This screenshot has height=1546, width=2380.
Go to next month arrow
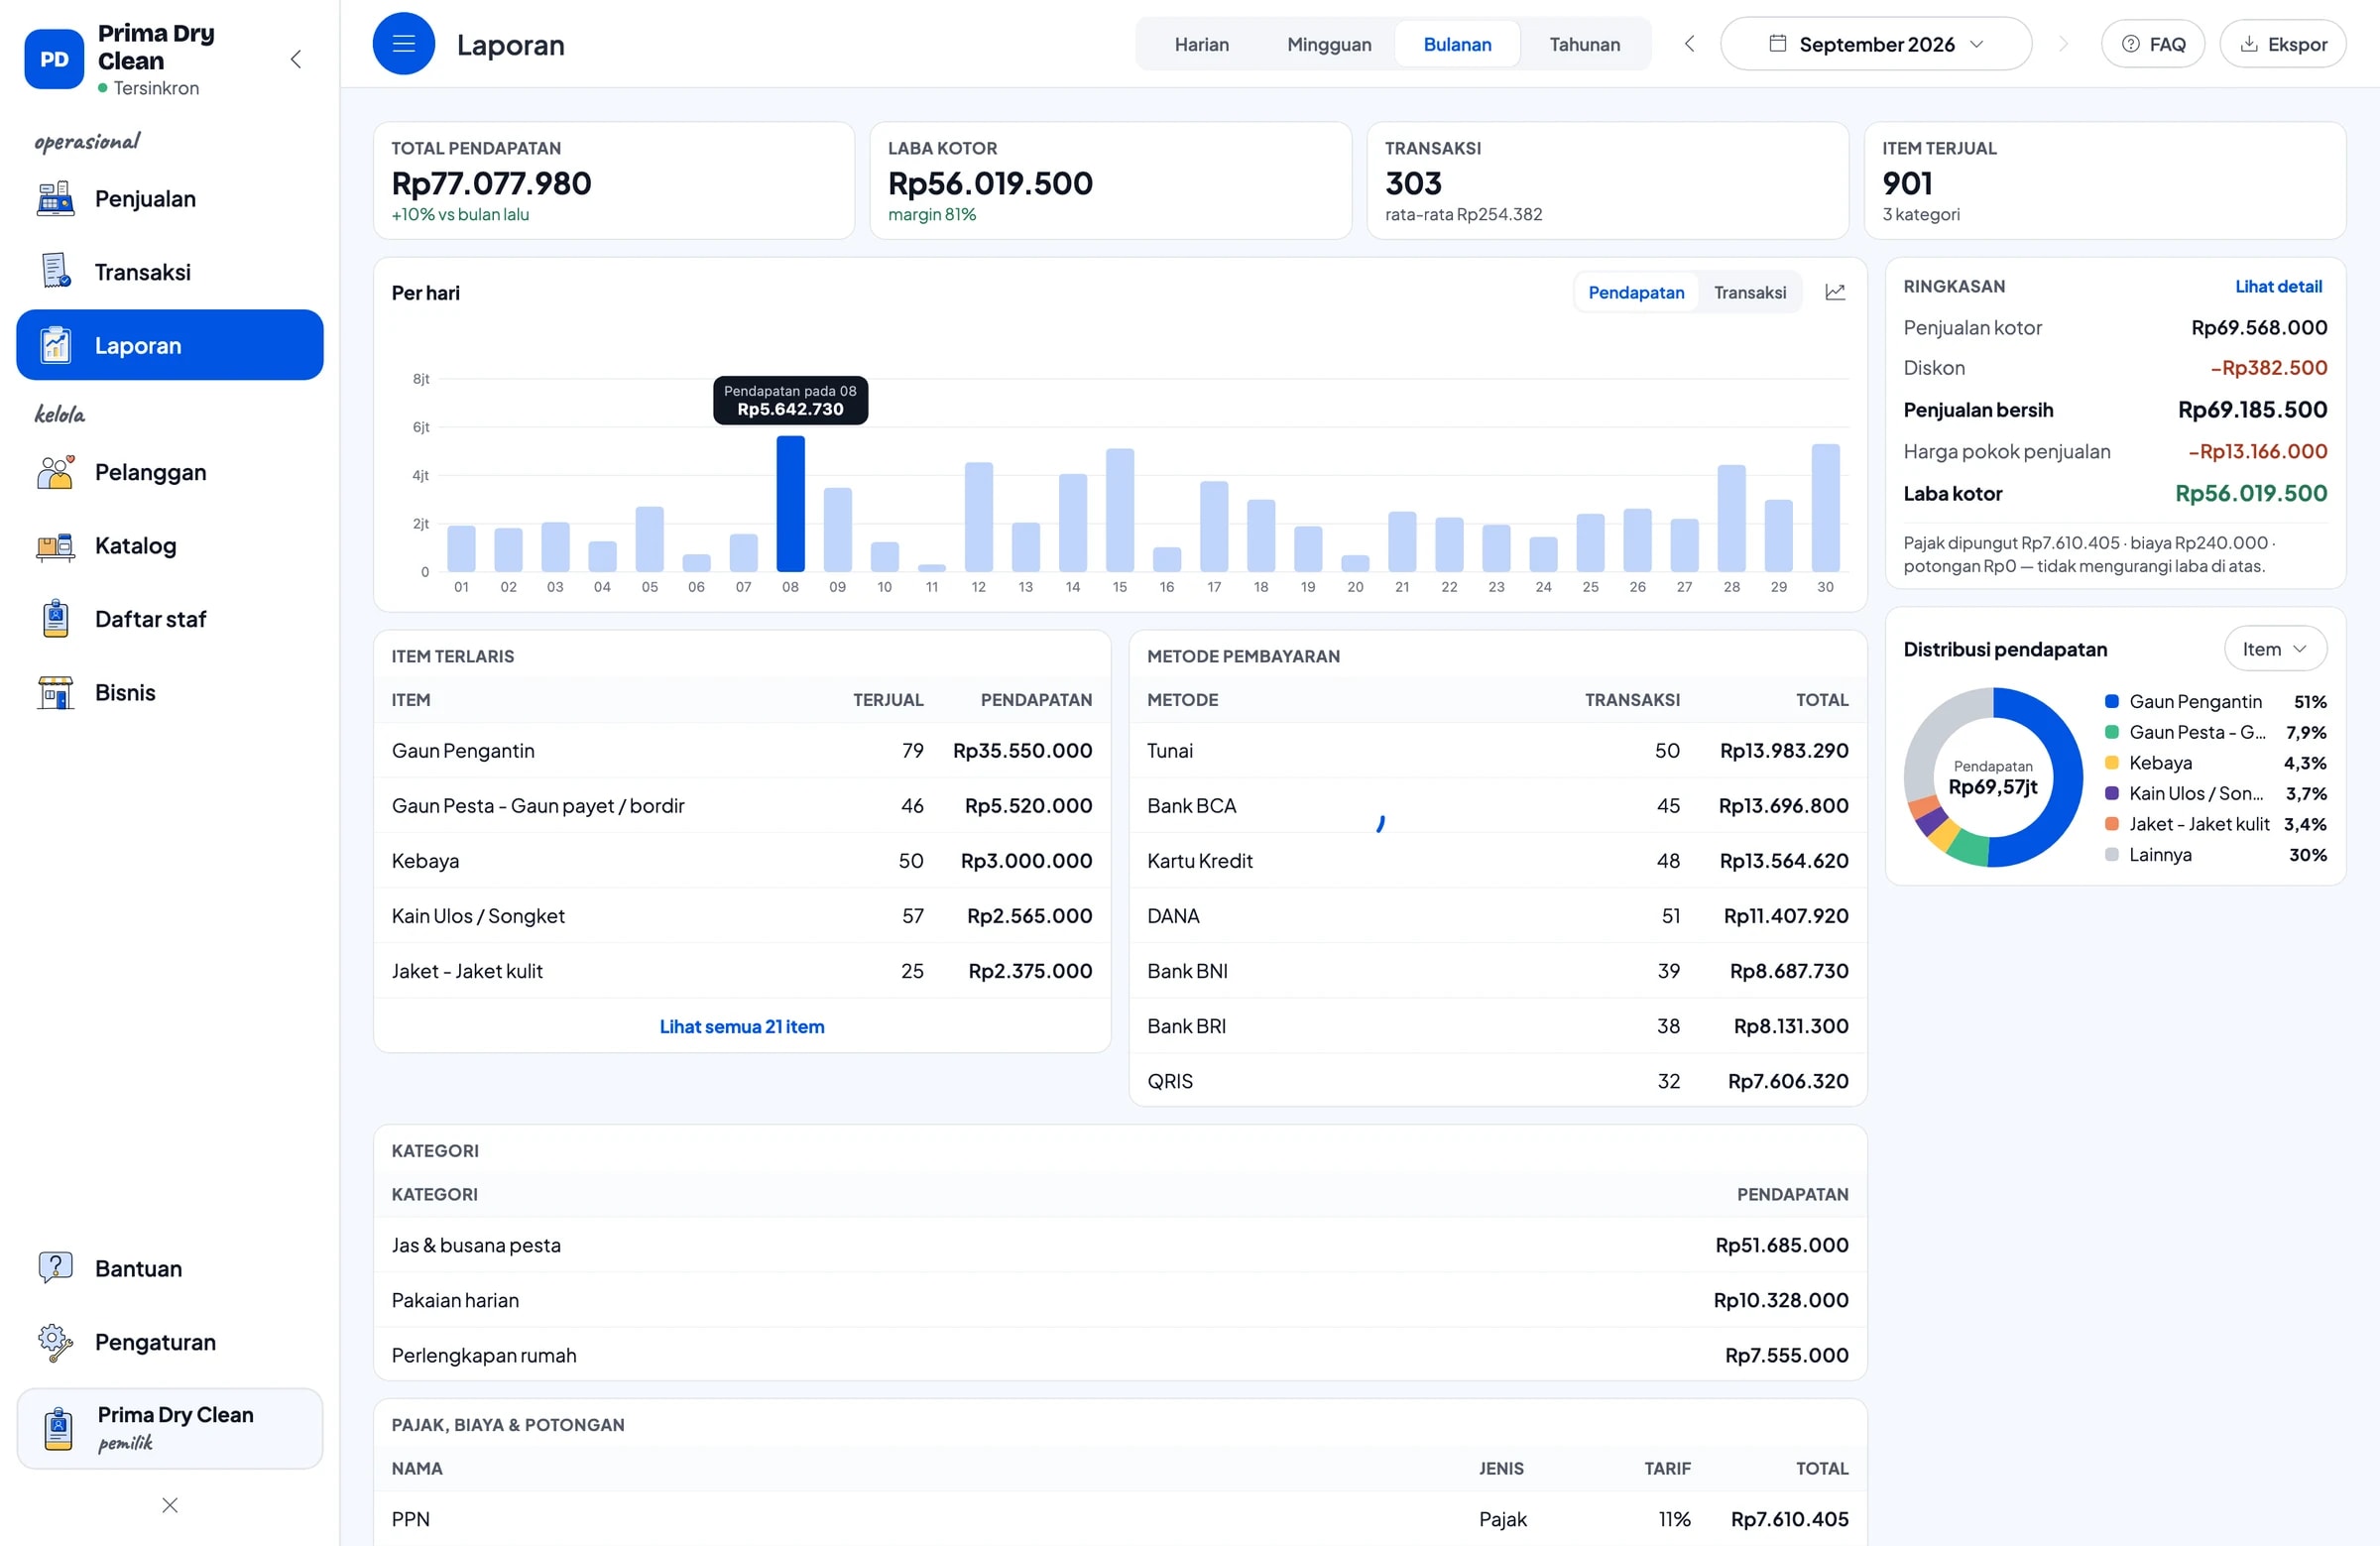[2063, 44]
